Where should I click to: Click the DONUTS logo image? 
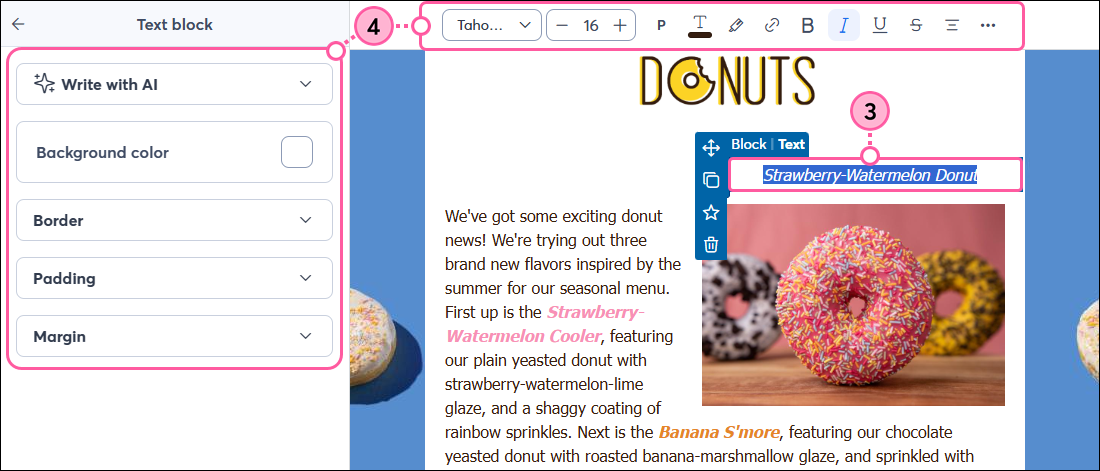tap(727, 81)
